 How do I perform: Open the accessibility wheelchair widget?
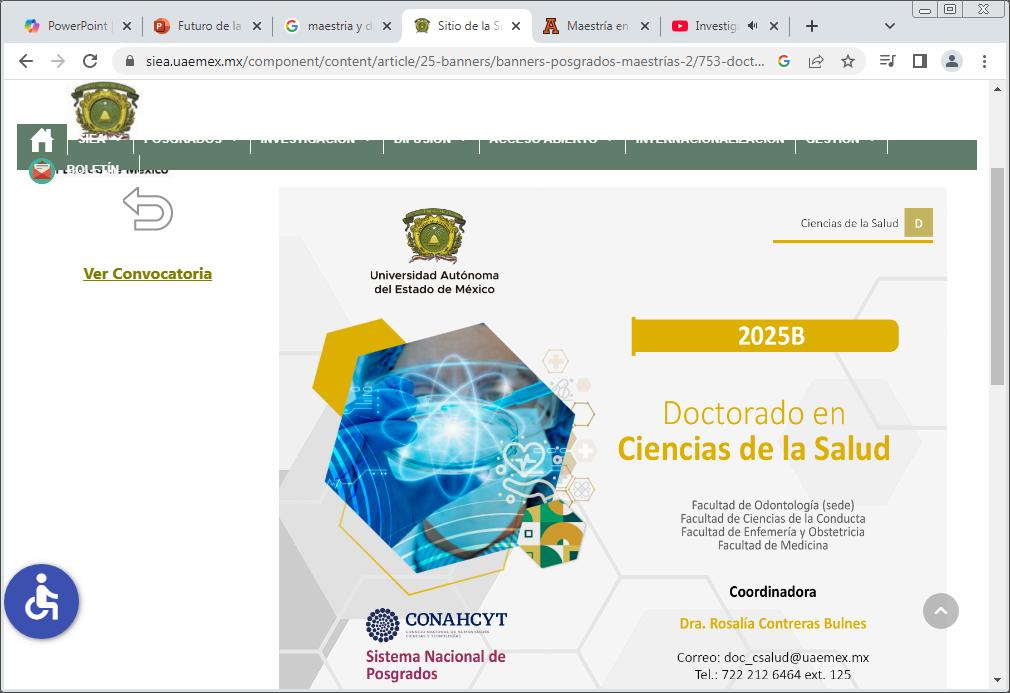point(42,602)
